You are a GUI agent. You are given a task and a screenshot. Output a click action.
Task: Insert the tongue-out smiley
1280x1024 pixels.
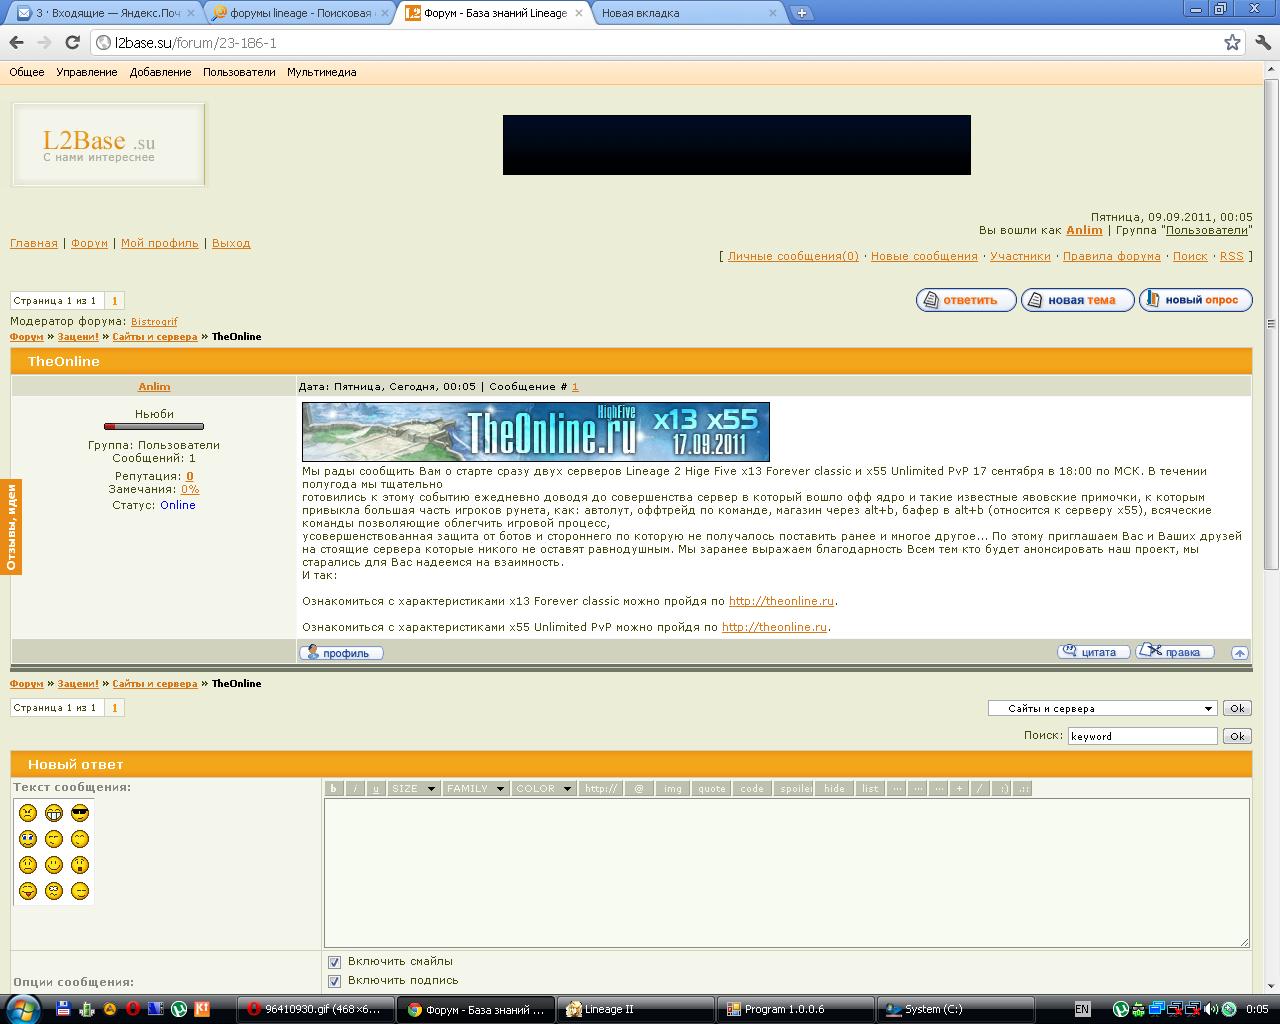click(x=28, y=891)
